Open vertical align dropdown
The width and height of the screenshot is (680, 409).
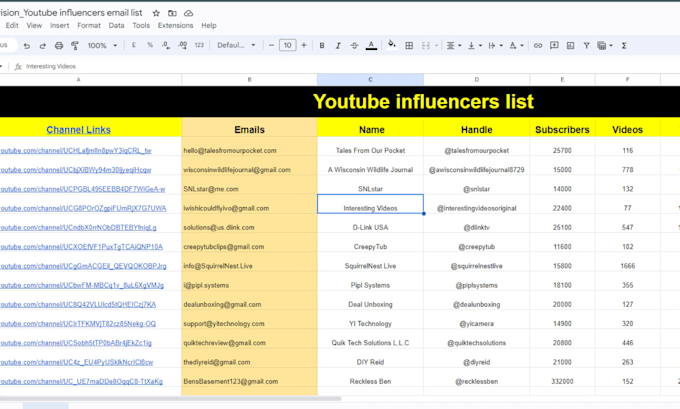(475, 46)
